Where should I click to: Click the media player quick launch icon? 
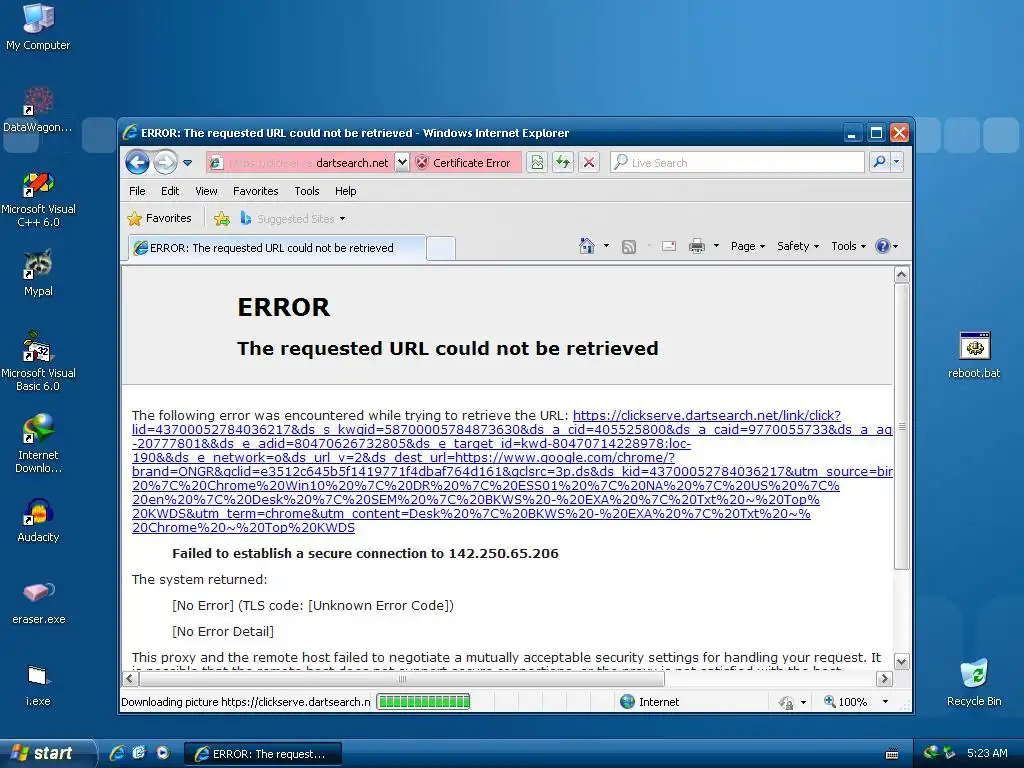tap(163, 753)
